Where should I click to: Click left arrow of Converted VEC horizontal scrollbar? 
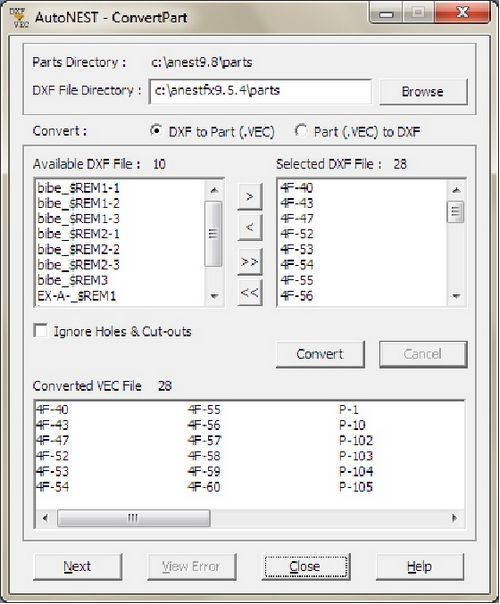[x=45, y=518]
